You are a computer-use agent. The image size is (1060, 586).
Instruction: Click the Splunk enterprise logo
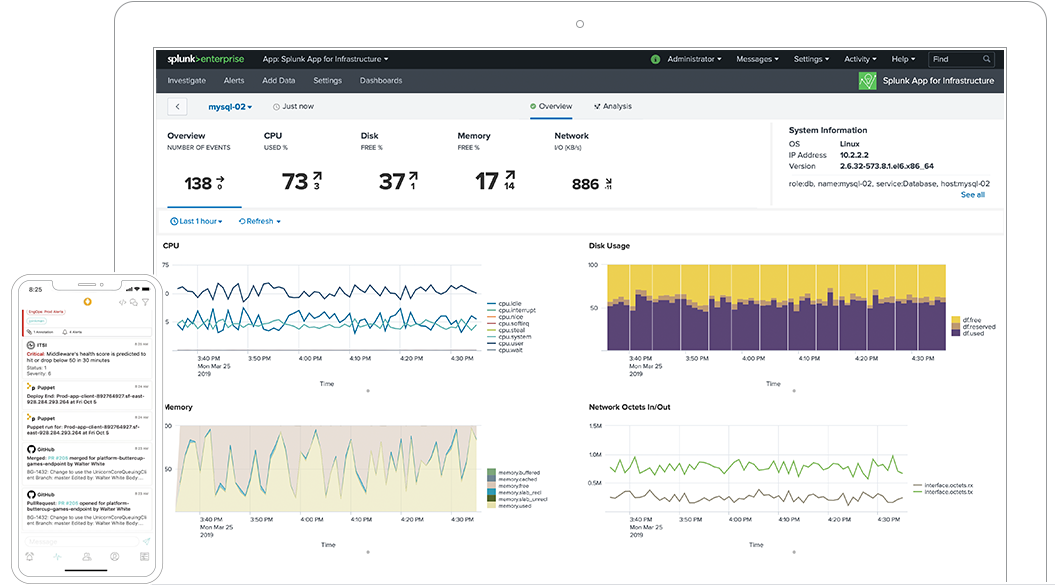[x=206, y=59]
